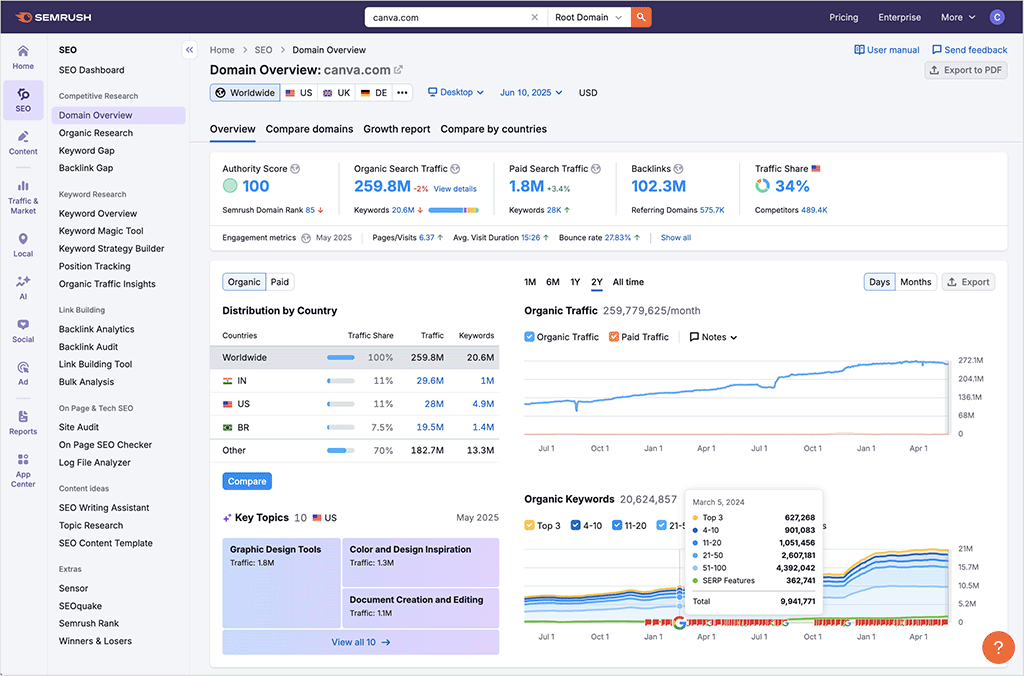Click the chart Export button
The image size is (1024, 676).
(968, 282)
